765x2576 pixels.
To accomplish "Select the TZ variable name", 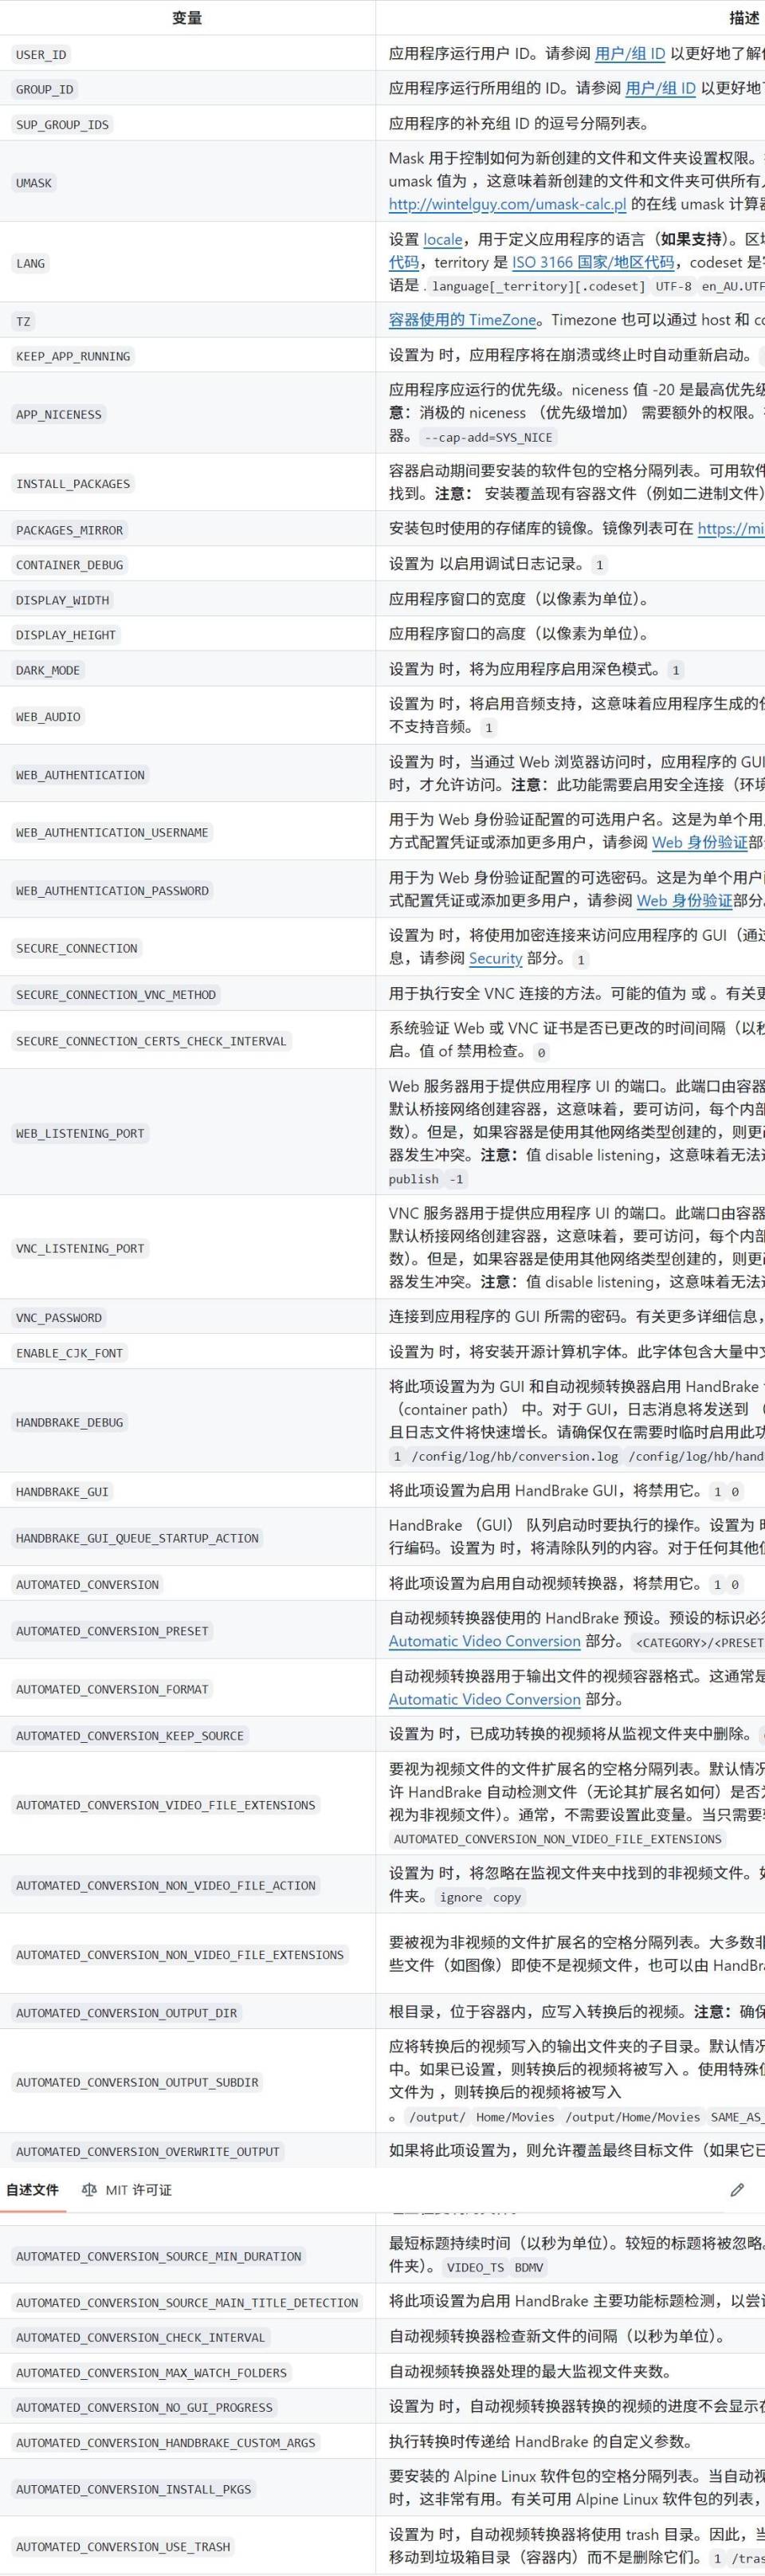I will (x=23, y=321).
